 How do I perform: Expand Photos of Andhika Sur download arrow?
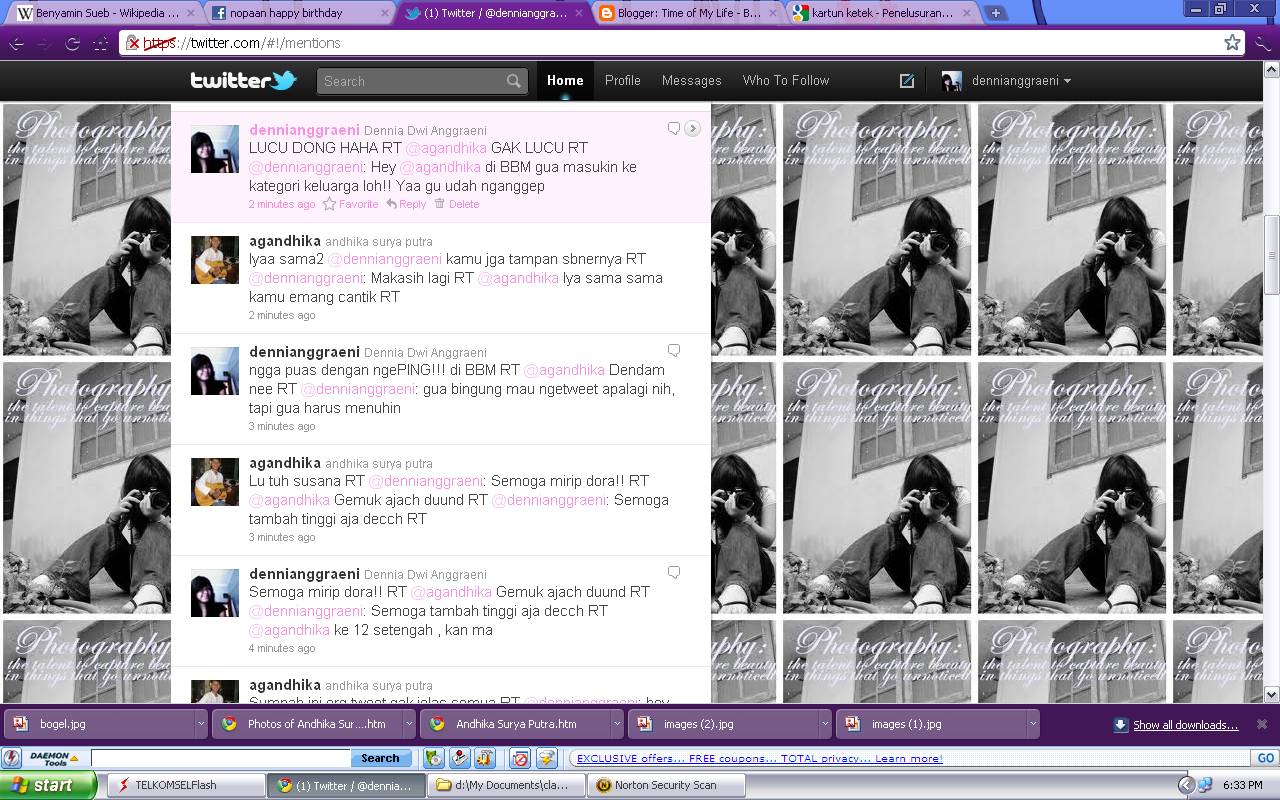(x=408, y=724)
